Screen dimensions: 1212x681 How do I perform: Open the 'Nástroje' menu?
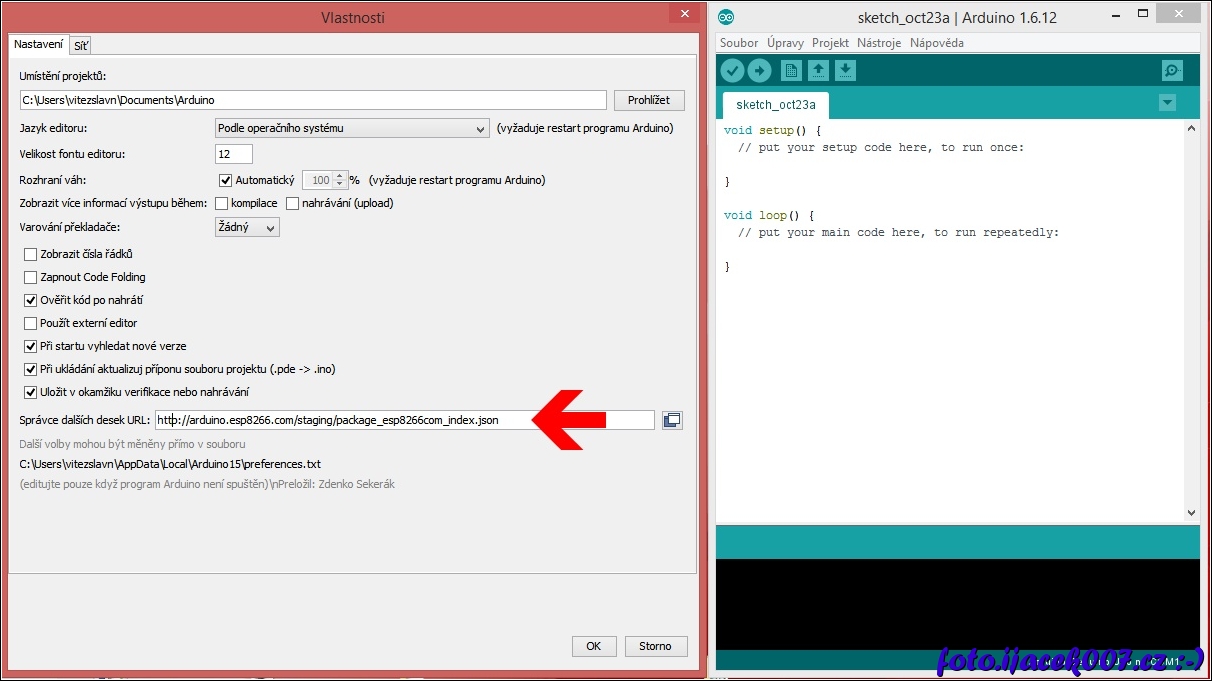(878, 43)
